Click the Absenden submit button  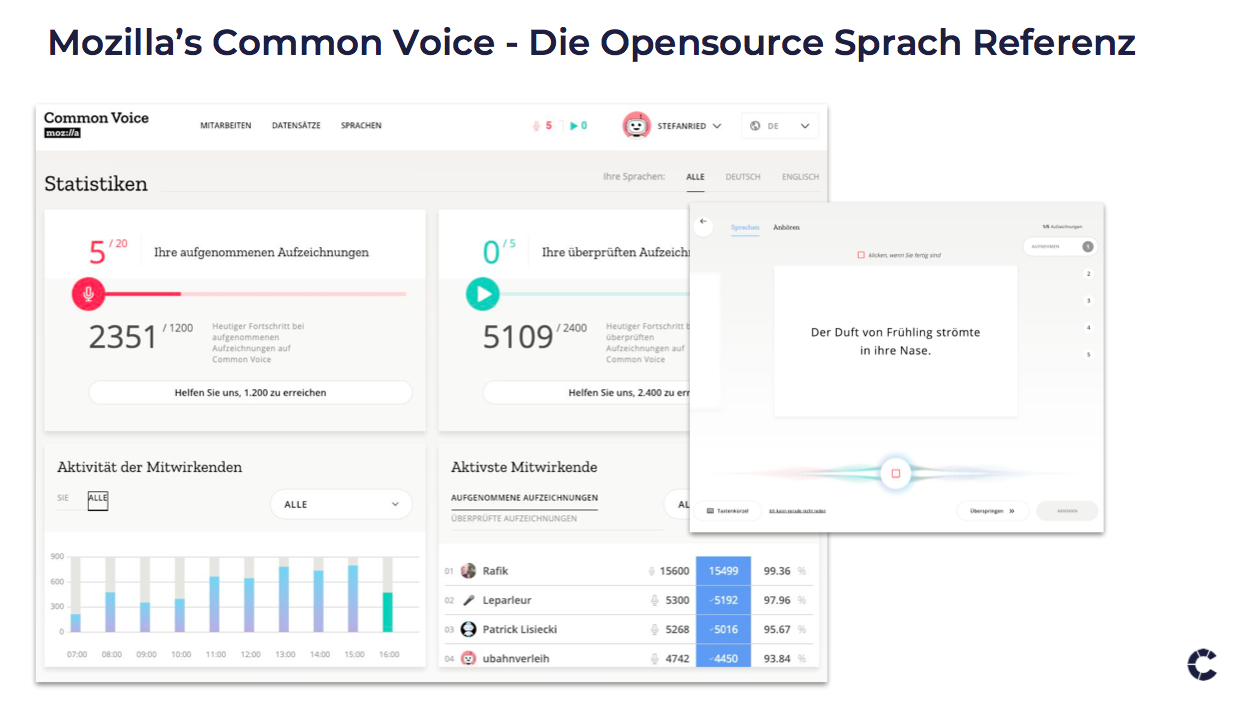[1067, 511]
